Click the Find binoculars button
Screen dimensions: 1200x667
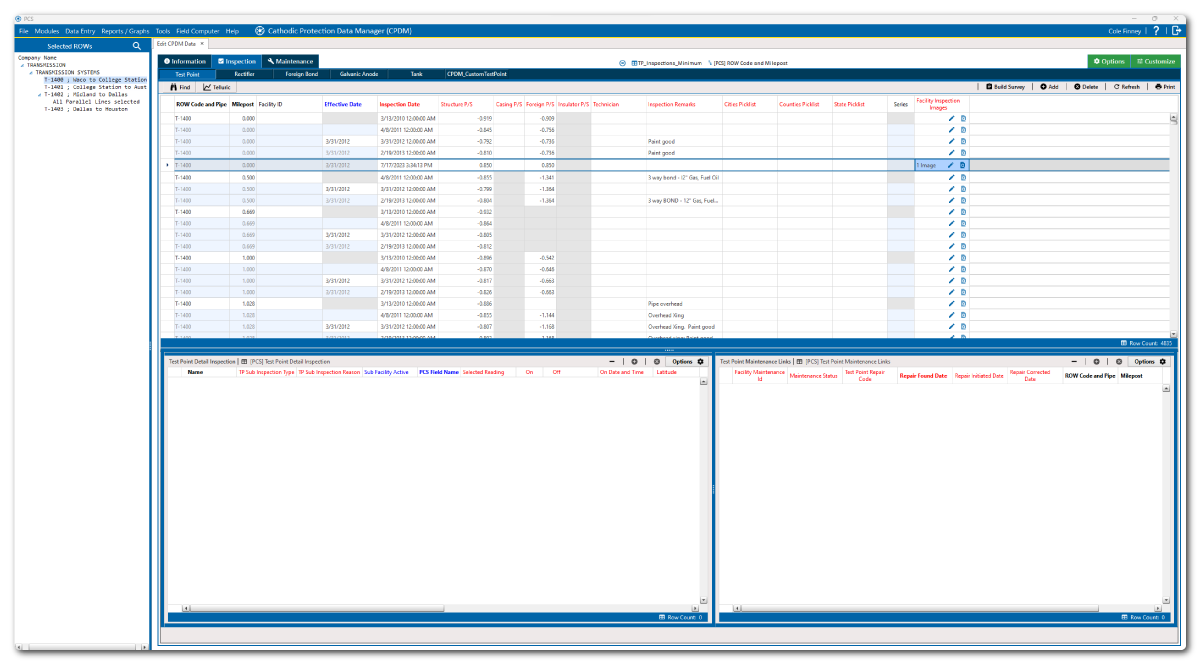point(180,87)
